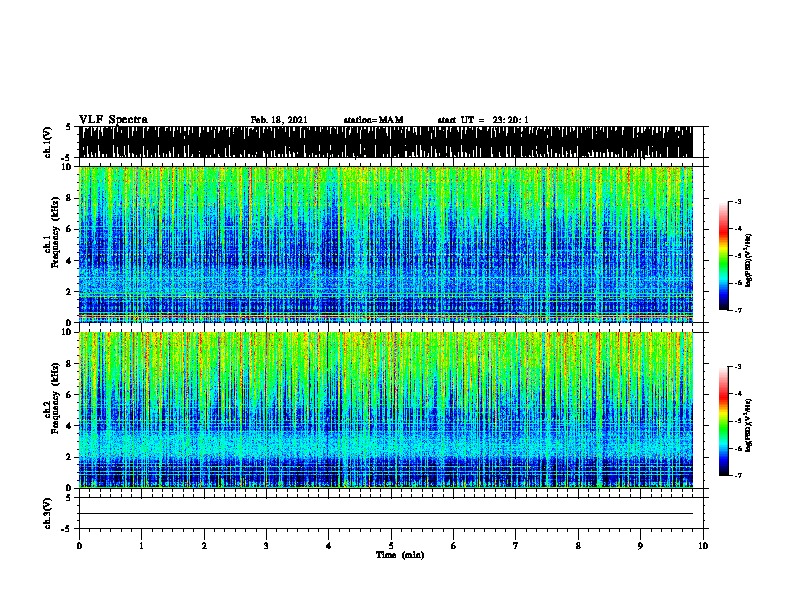Click inside the ch.2 spectrogram plot
792x612 pixels.
[x=386, y=410]
